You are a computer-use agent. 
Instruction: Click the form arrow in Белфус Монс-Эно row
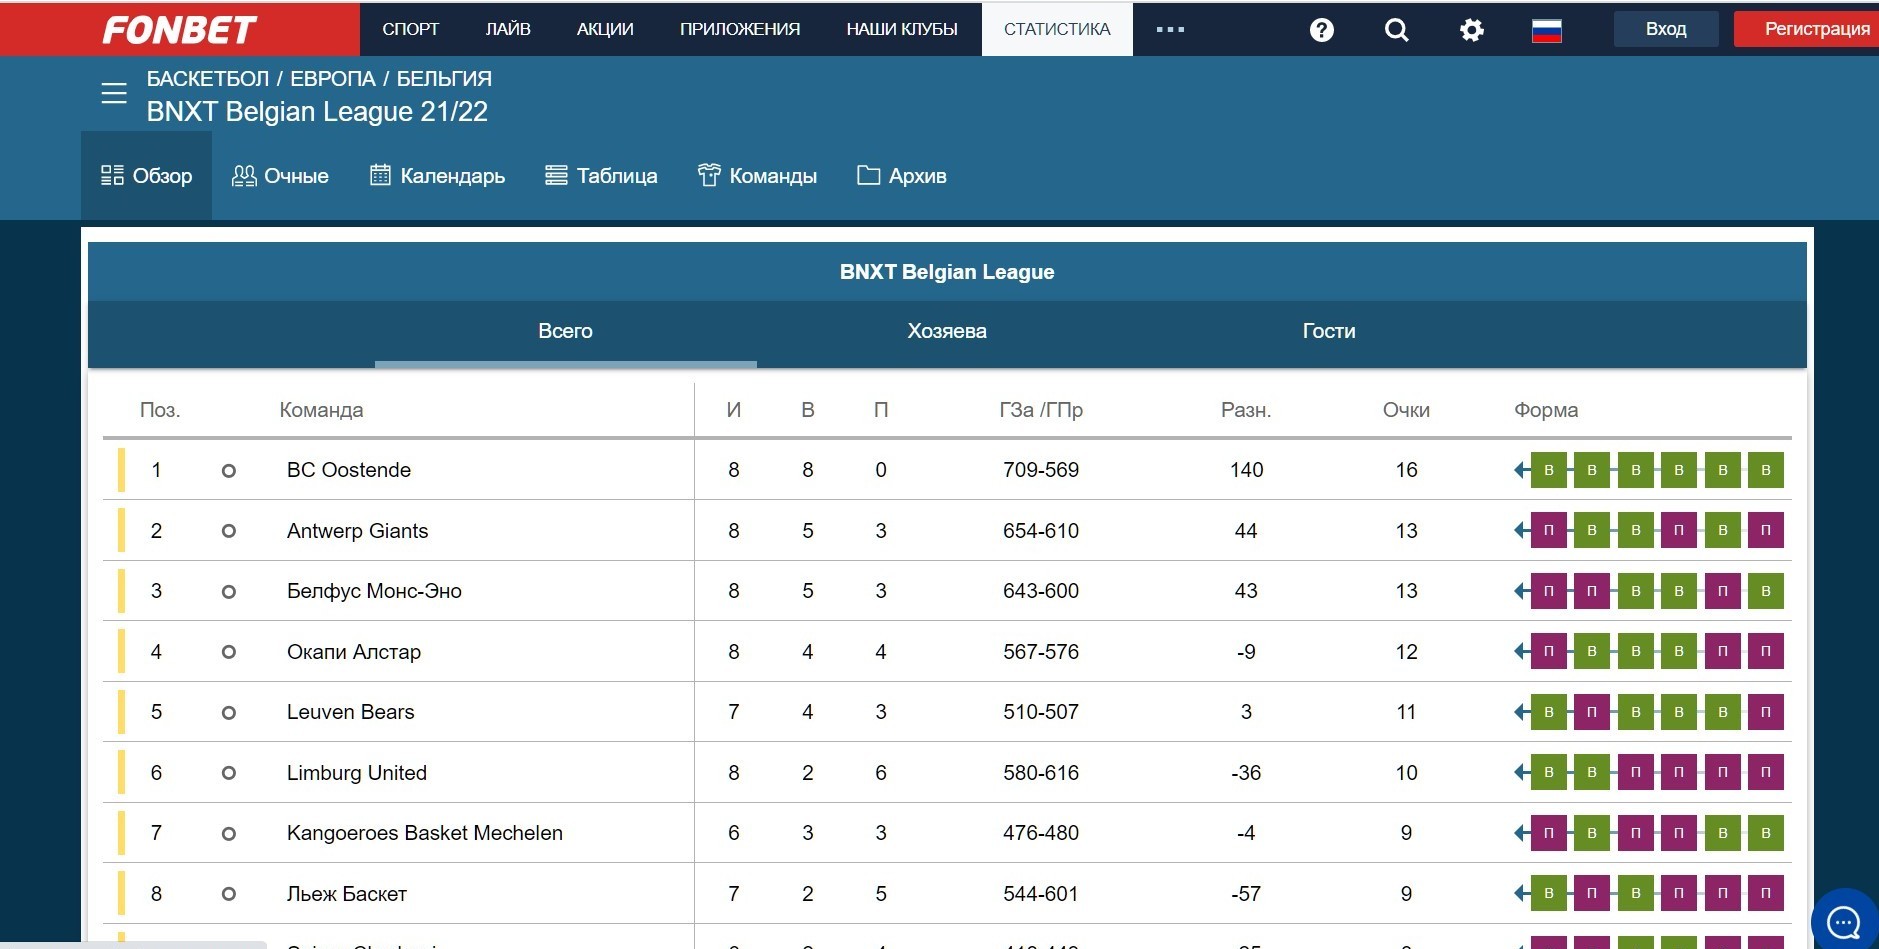pyautogui.click(x=1521, y=591)
